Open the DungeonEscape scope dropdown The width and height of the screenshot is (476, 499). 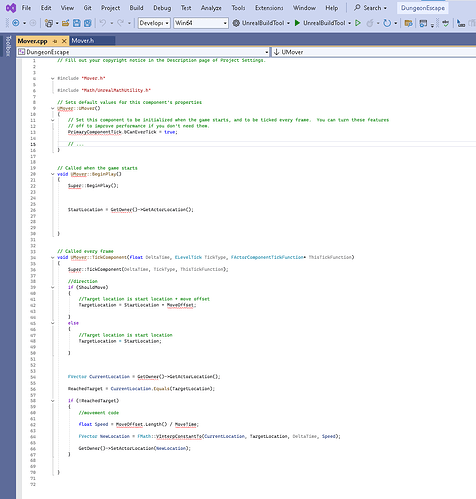[x=143, y=52]
